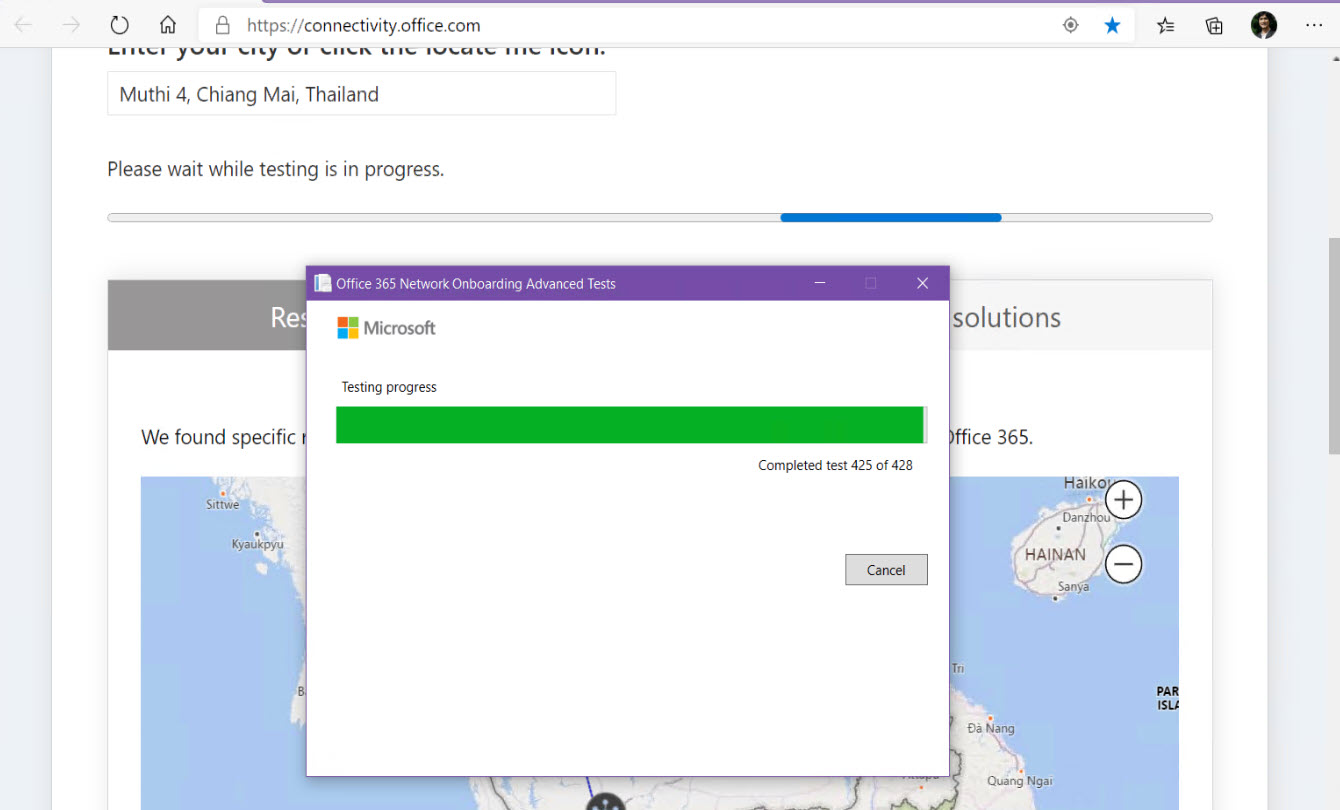This screenshot has width=1340, height=810.
Task: Switch to the solutions tab on the page
Action: [1006, 317]
